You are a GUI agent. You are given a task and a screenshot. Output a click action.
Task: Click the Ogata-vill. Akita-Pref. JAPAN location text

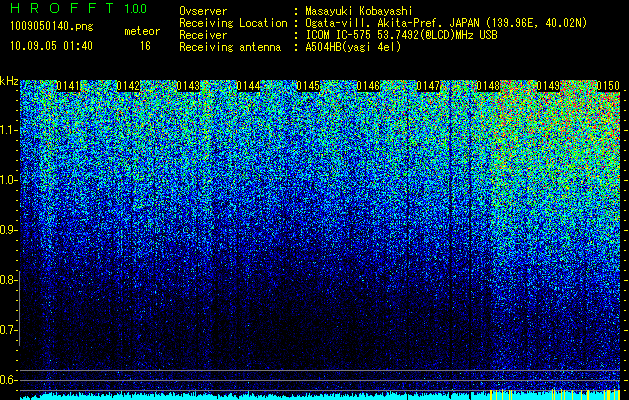446,23
